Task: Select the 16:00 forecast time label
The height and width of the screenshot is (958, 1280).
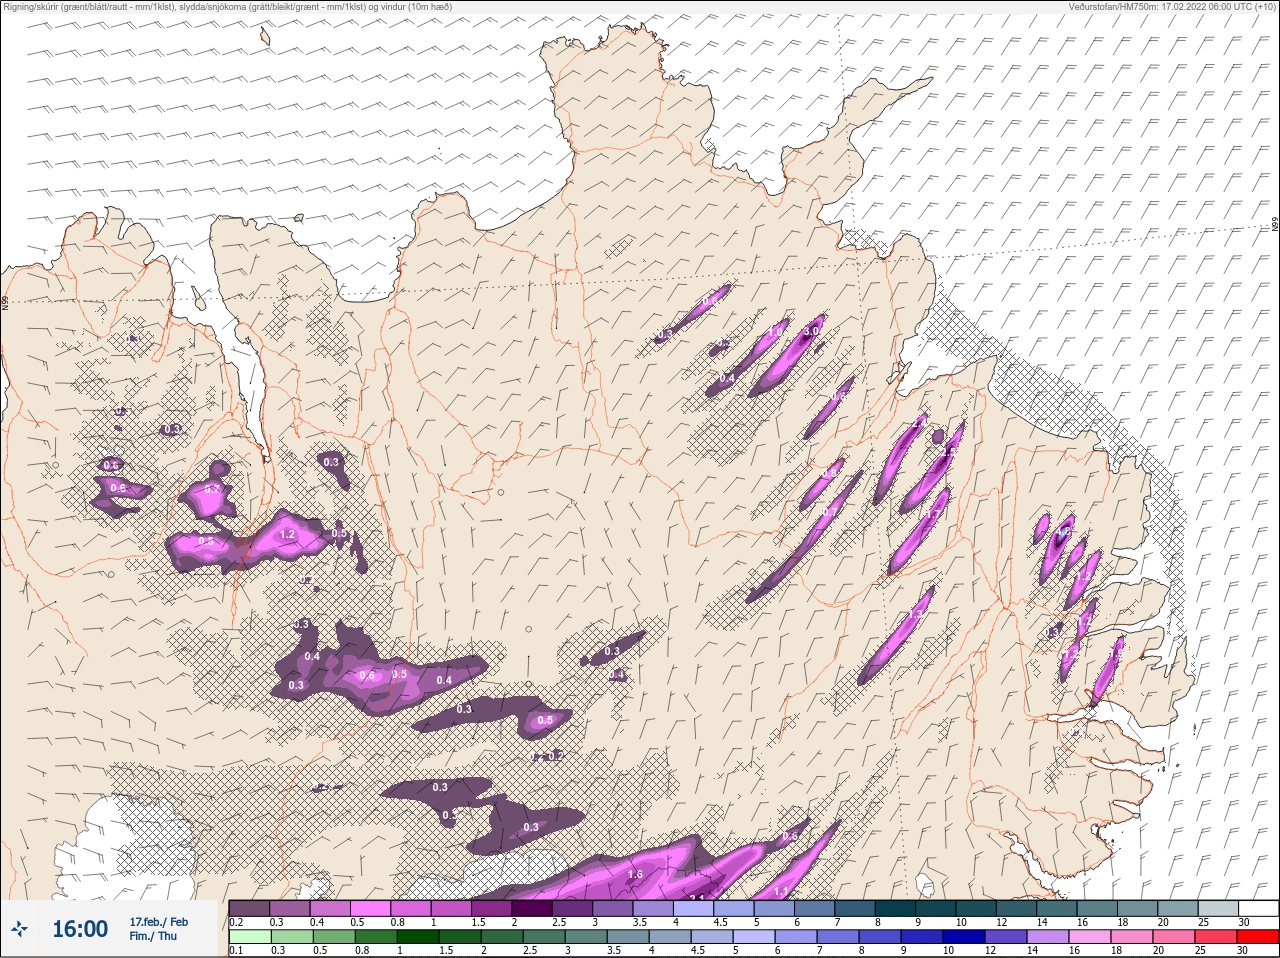Action: [x=80, y=929]
